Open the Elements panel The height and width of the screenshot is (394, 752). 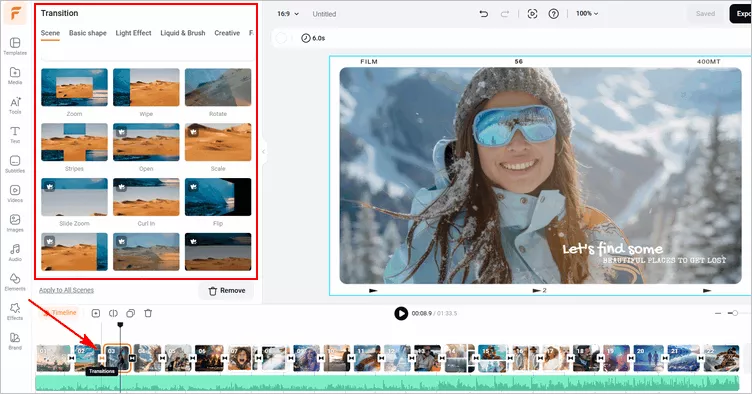[x=15, y=282]
